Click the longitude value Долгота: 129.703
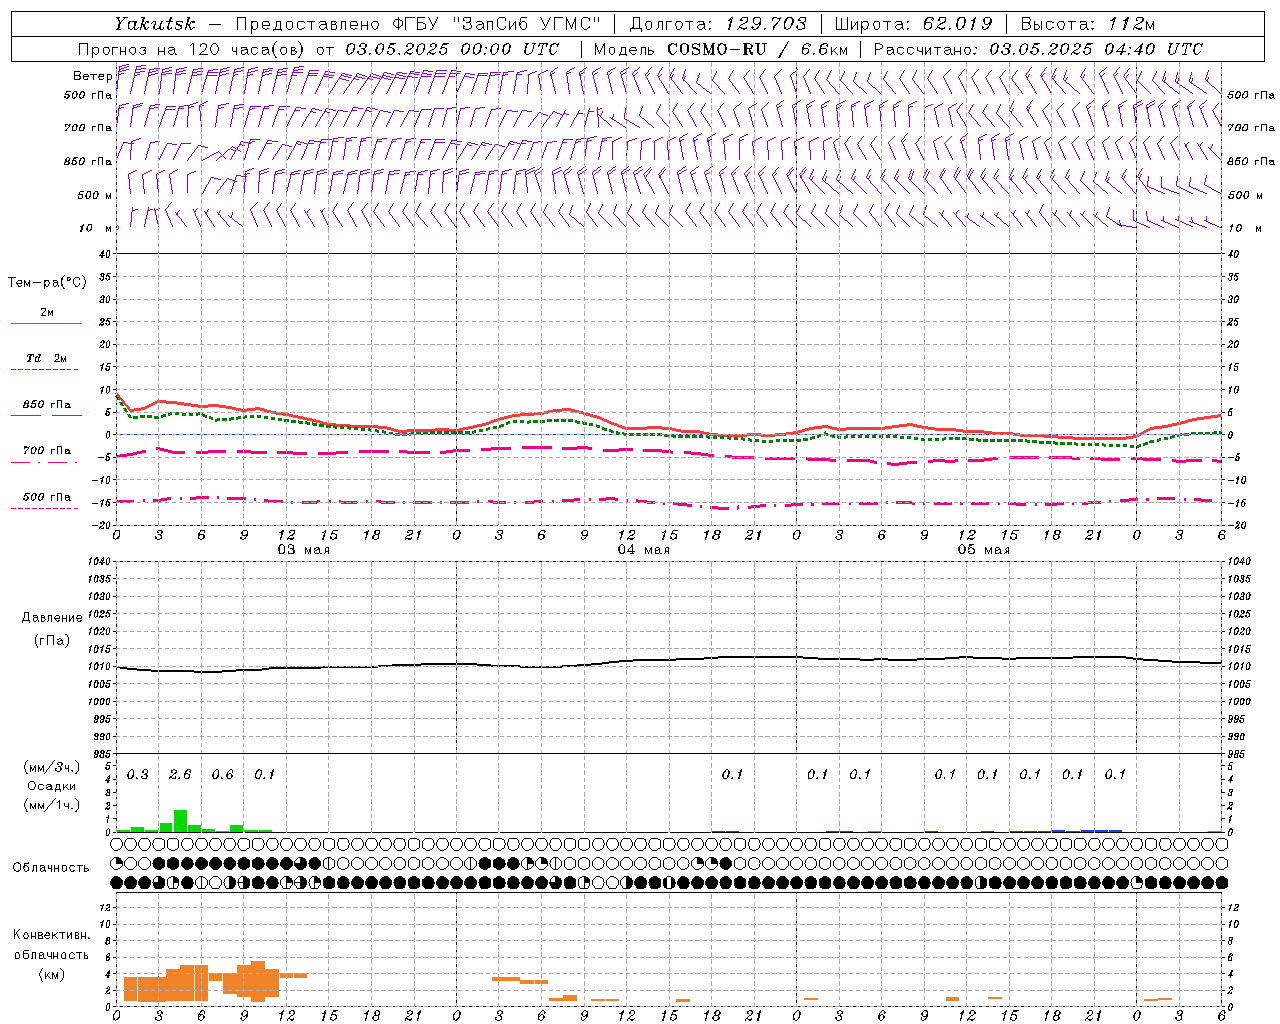The width and height of the screenshot is (1280, 1024). [718, 24]
